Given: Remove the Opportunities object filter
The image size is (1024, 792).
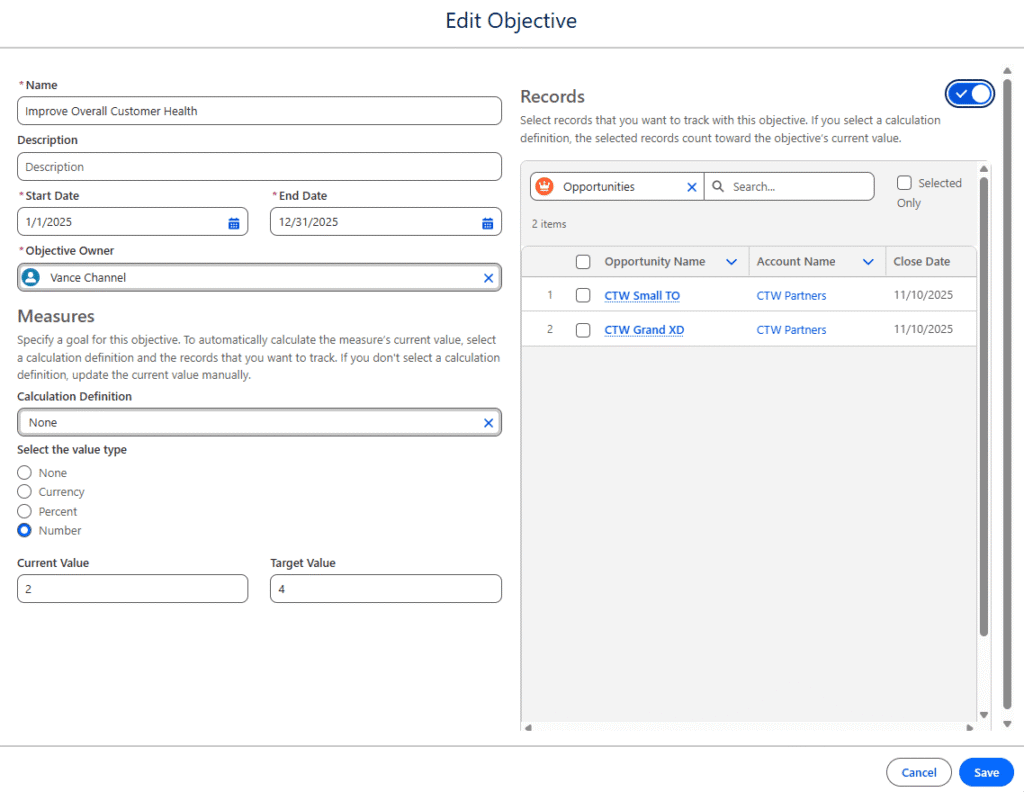Looking at the screenshot, I should pyautogui.click(x=691, y=187).
